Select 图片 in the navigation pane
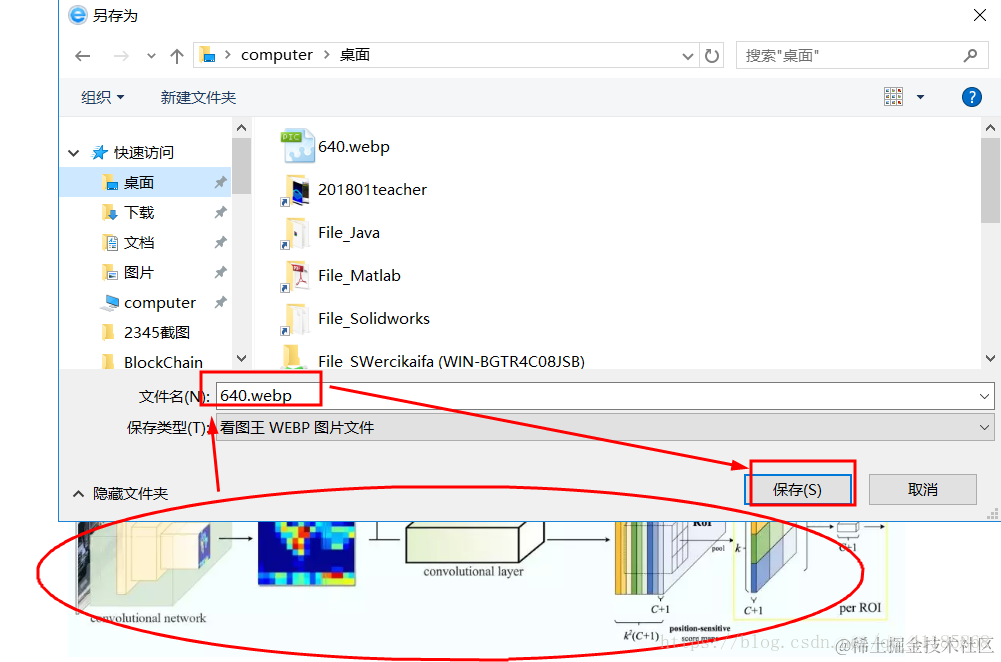1001x662 pixels. click(x=139, y=272)
